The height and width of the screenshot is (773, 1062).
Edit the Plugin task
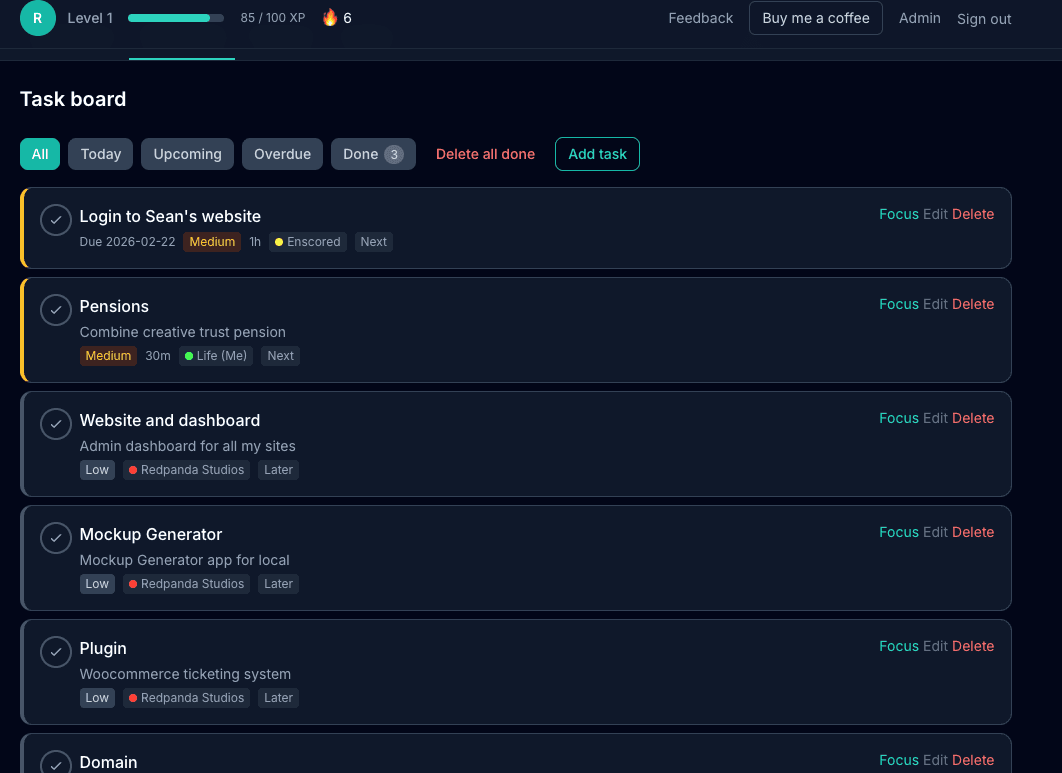[x=935, y=646]
